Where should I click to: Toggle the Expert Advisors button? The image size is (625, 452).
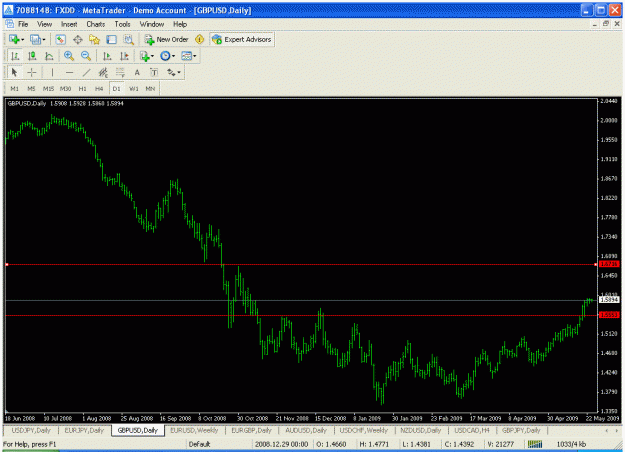click(x=242, y=39)
